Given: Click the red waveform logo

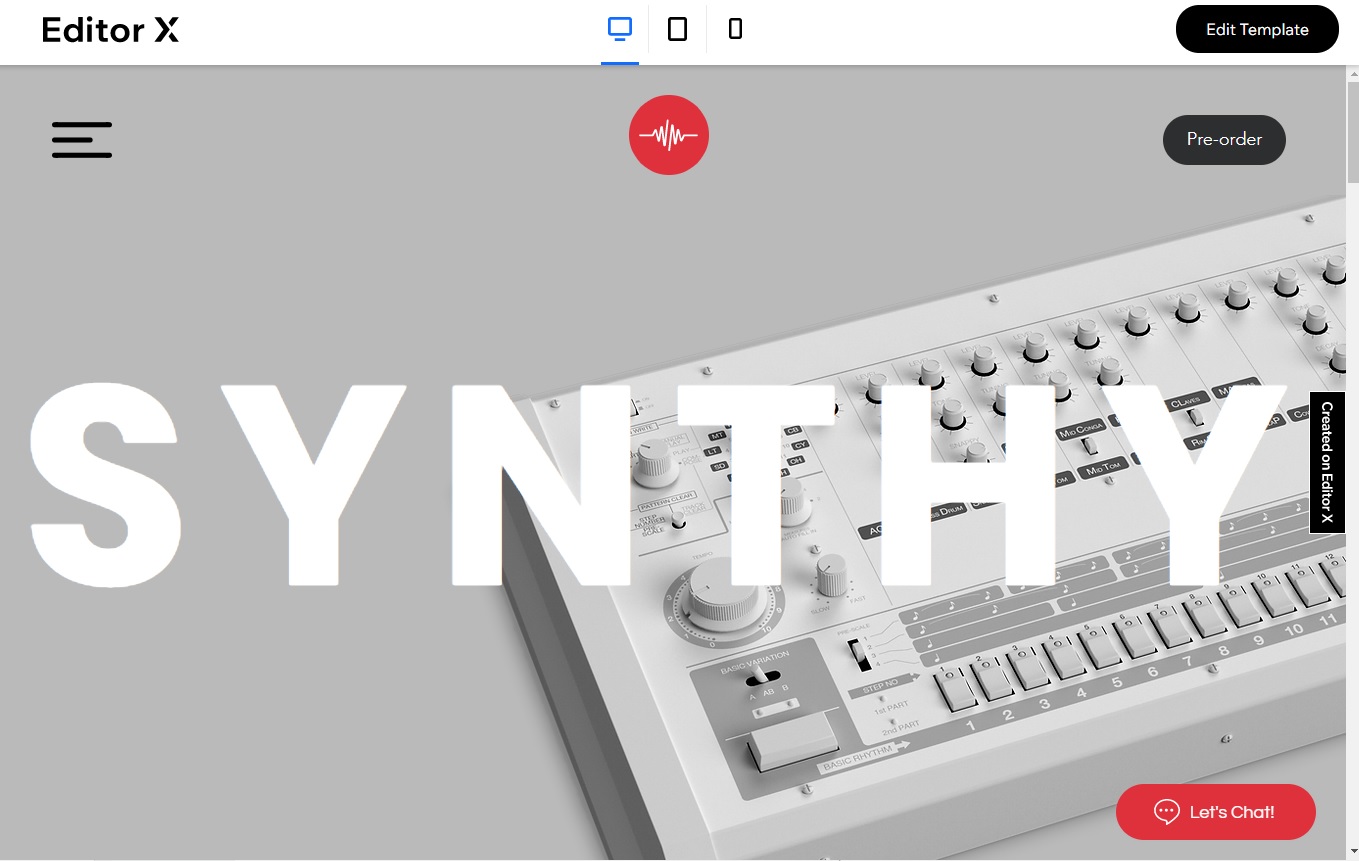Looking at the screenshot, I should 669,135.
